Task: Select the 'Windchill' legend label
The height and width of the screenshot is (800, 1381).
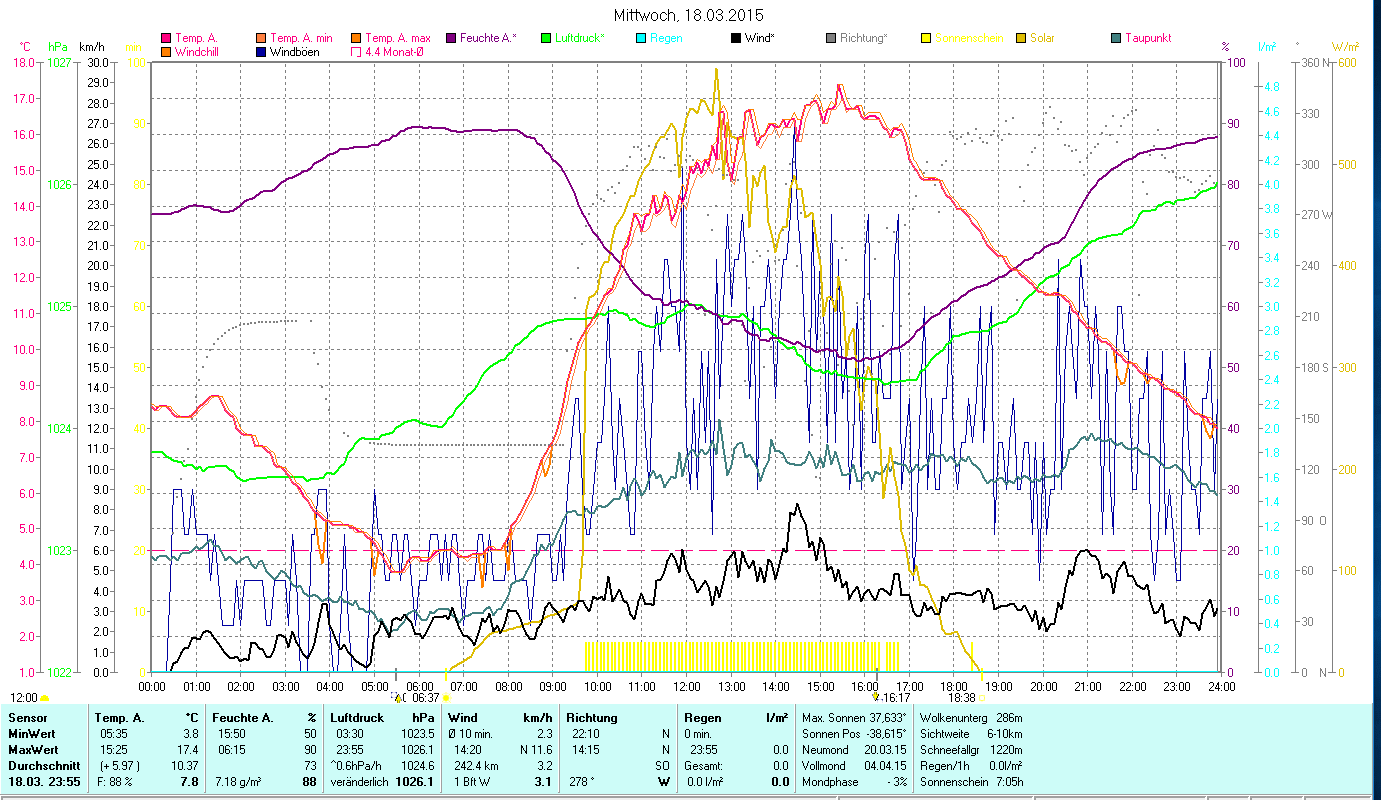Action: point(197,52)
